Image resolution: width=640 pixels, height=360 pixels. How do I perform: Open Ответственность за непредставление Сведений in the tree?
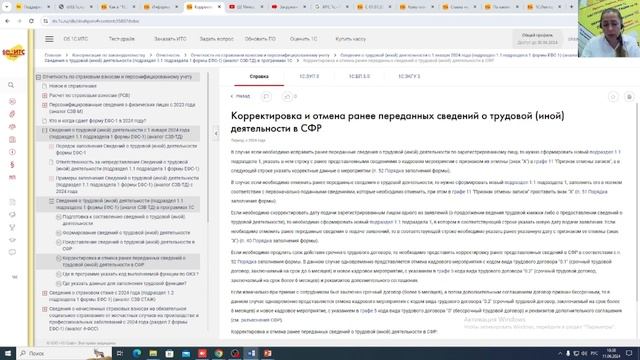coord(127,165)
